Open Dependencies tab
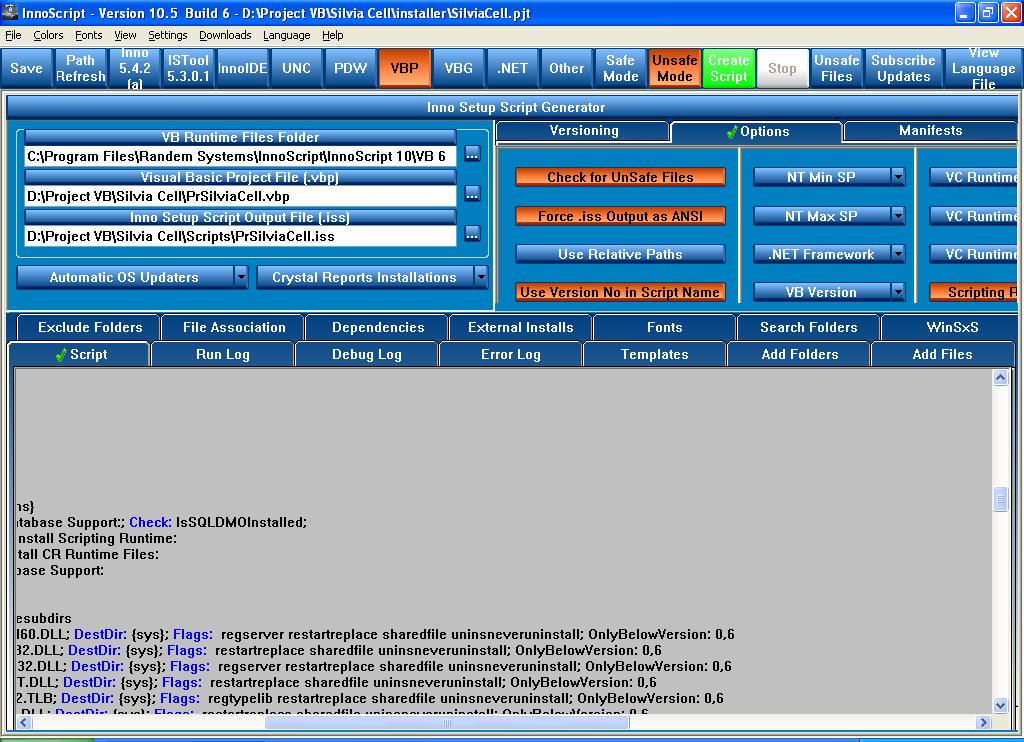Viewport: 1024px width, 742px height. [x=377, y=327]
